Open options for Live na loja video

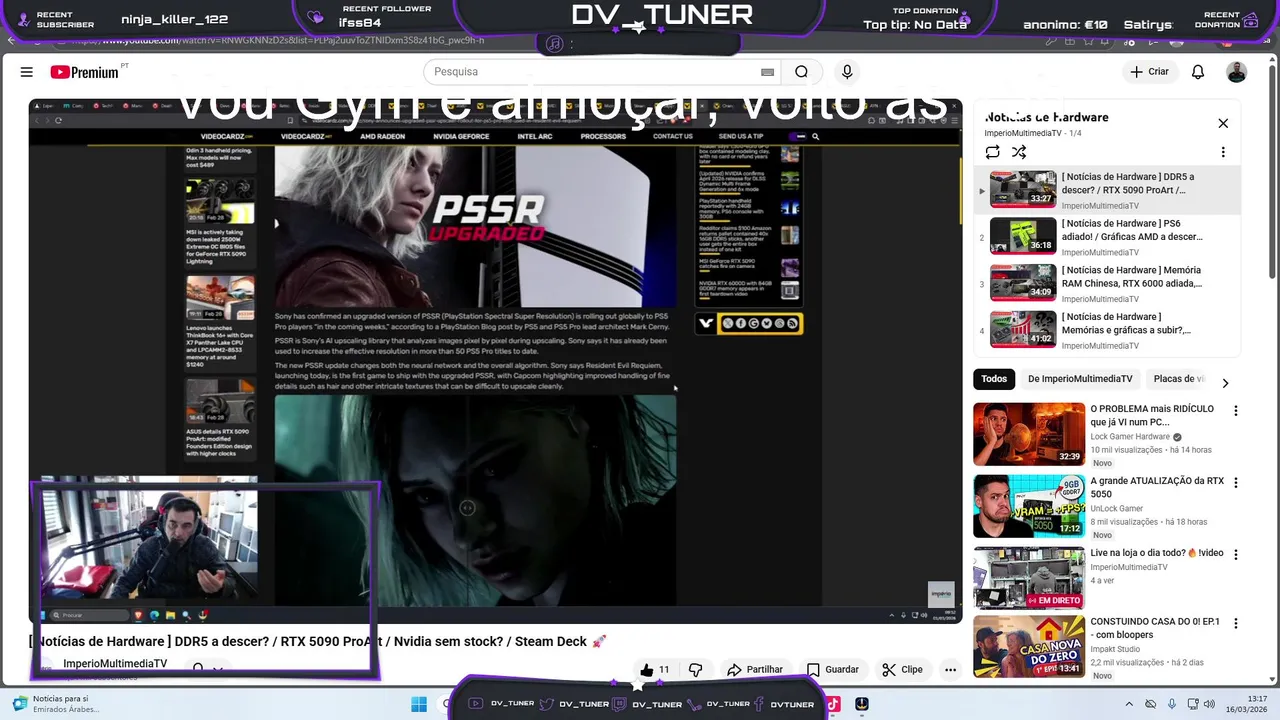(x=1236, y=555)
